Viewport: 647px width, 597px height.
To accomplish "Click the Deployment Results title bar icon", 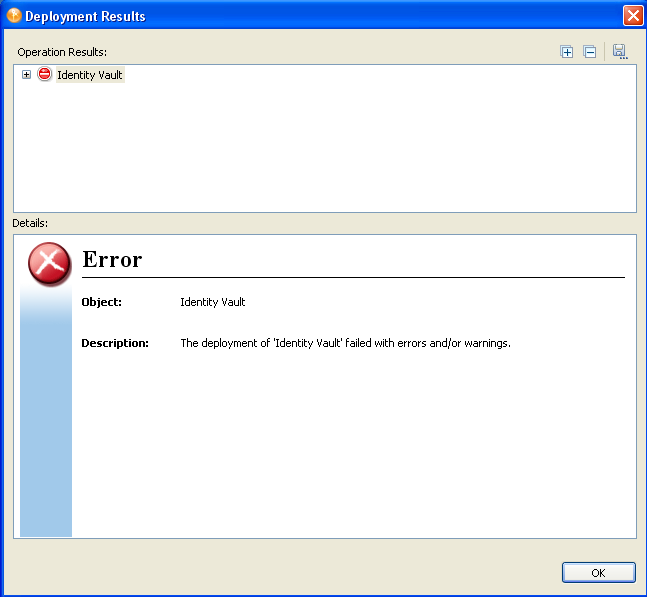I will [14, 16].
